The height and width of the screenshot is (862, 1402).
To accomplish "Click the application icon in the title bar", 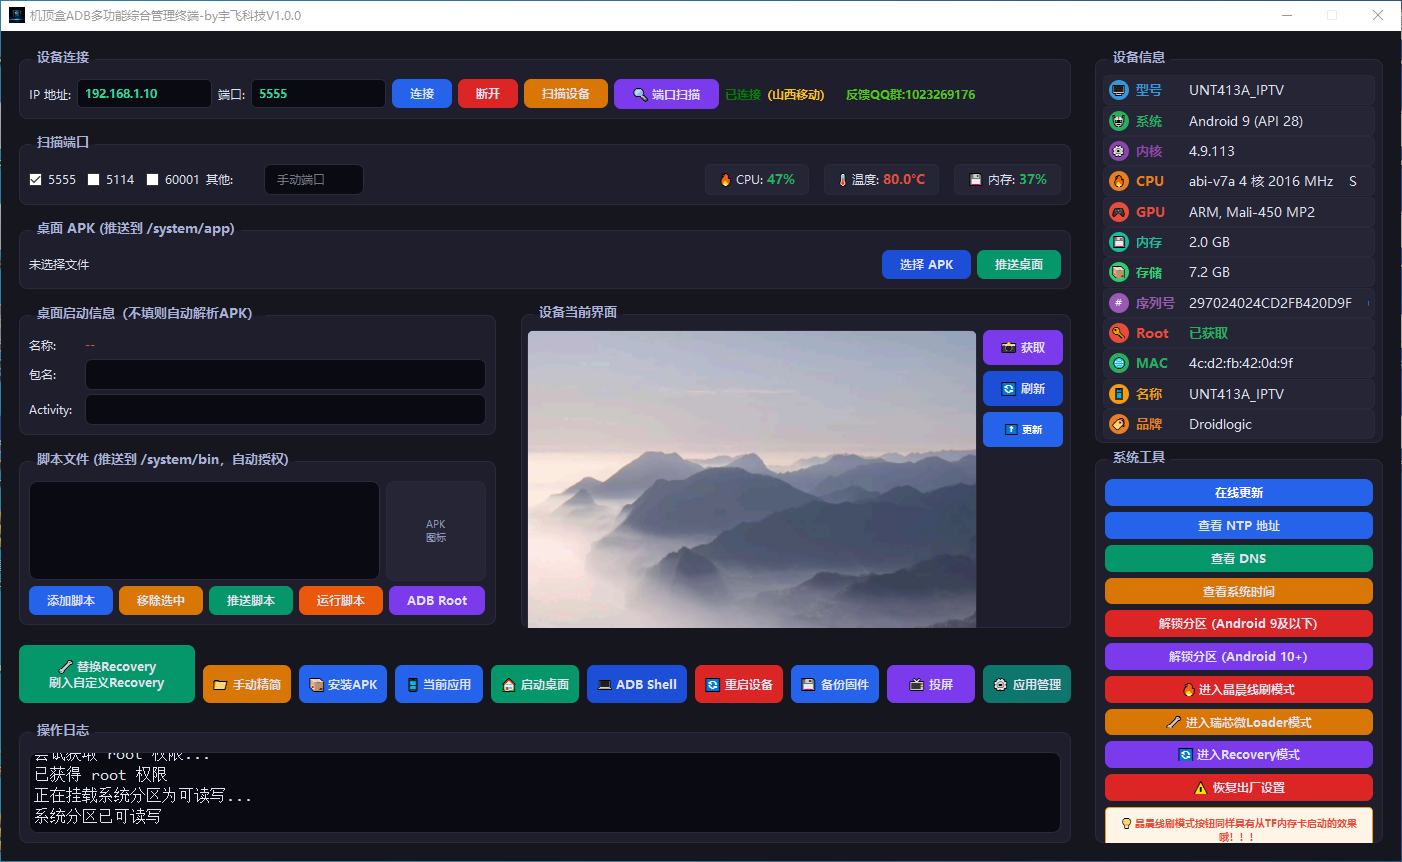I will tap(15, 15).
